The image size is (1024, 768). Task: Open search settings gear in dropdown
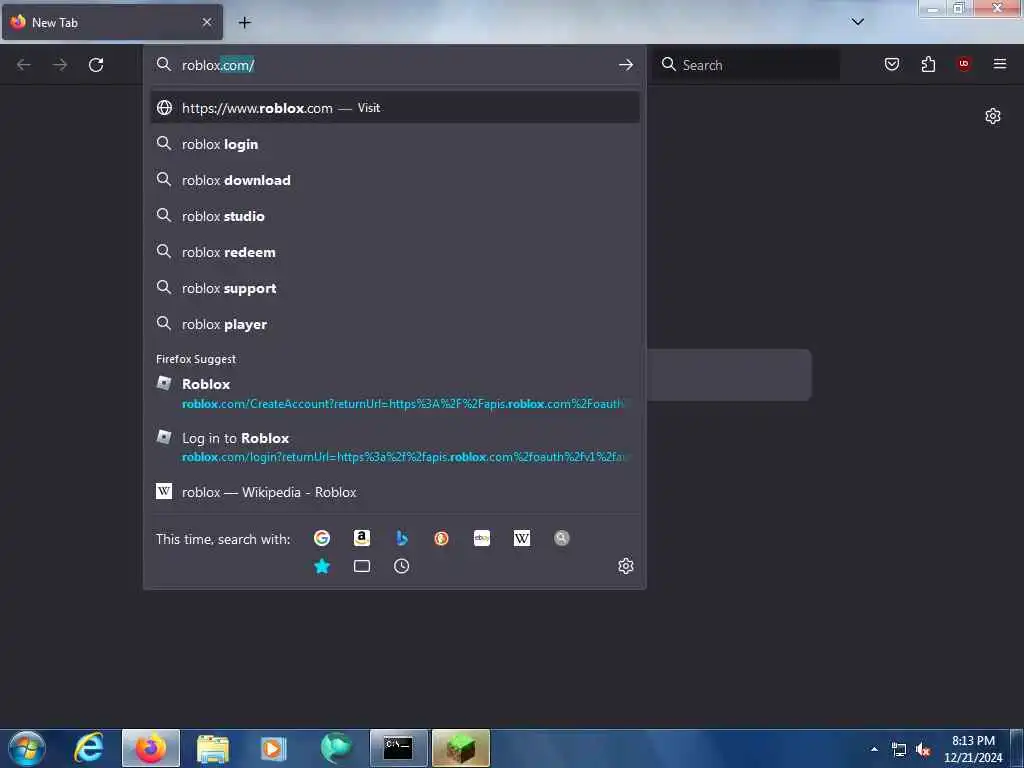626,566
